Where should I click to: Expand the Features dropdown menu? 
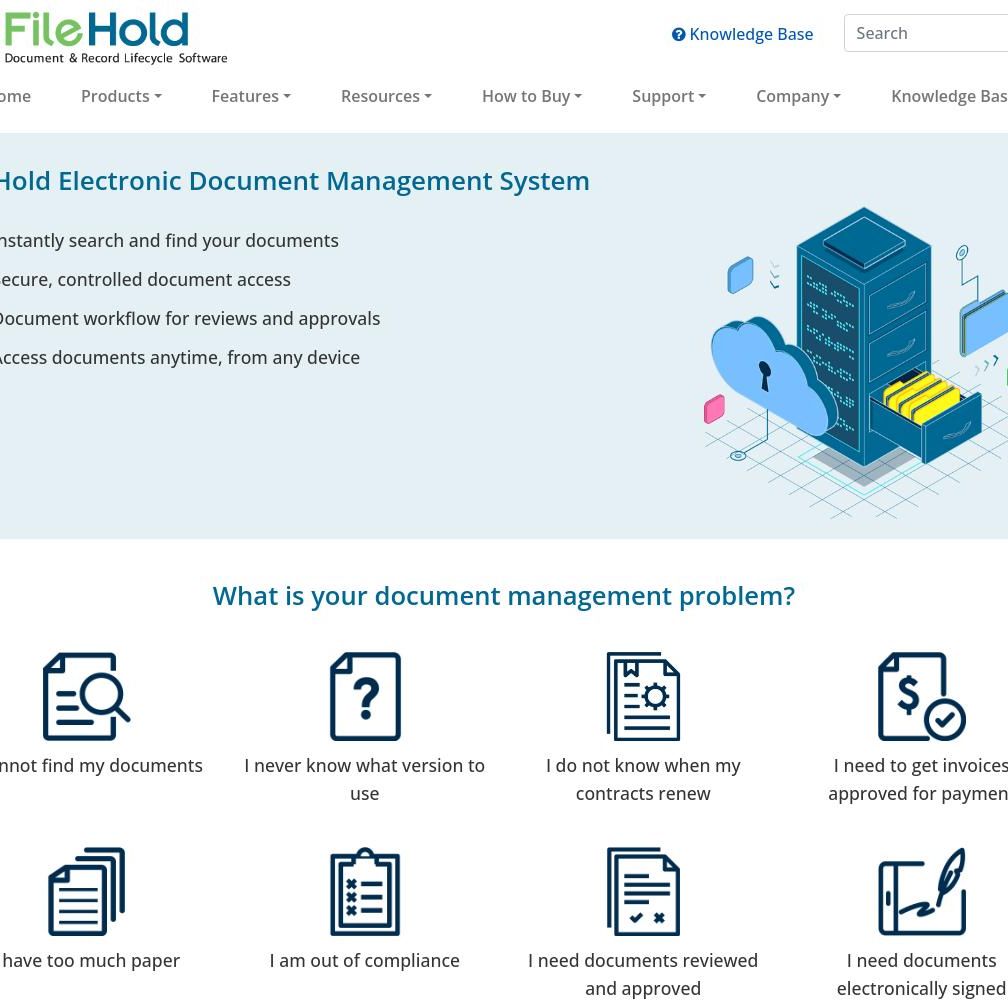pos(251,96)
